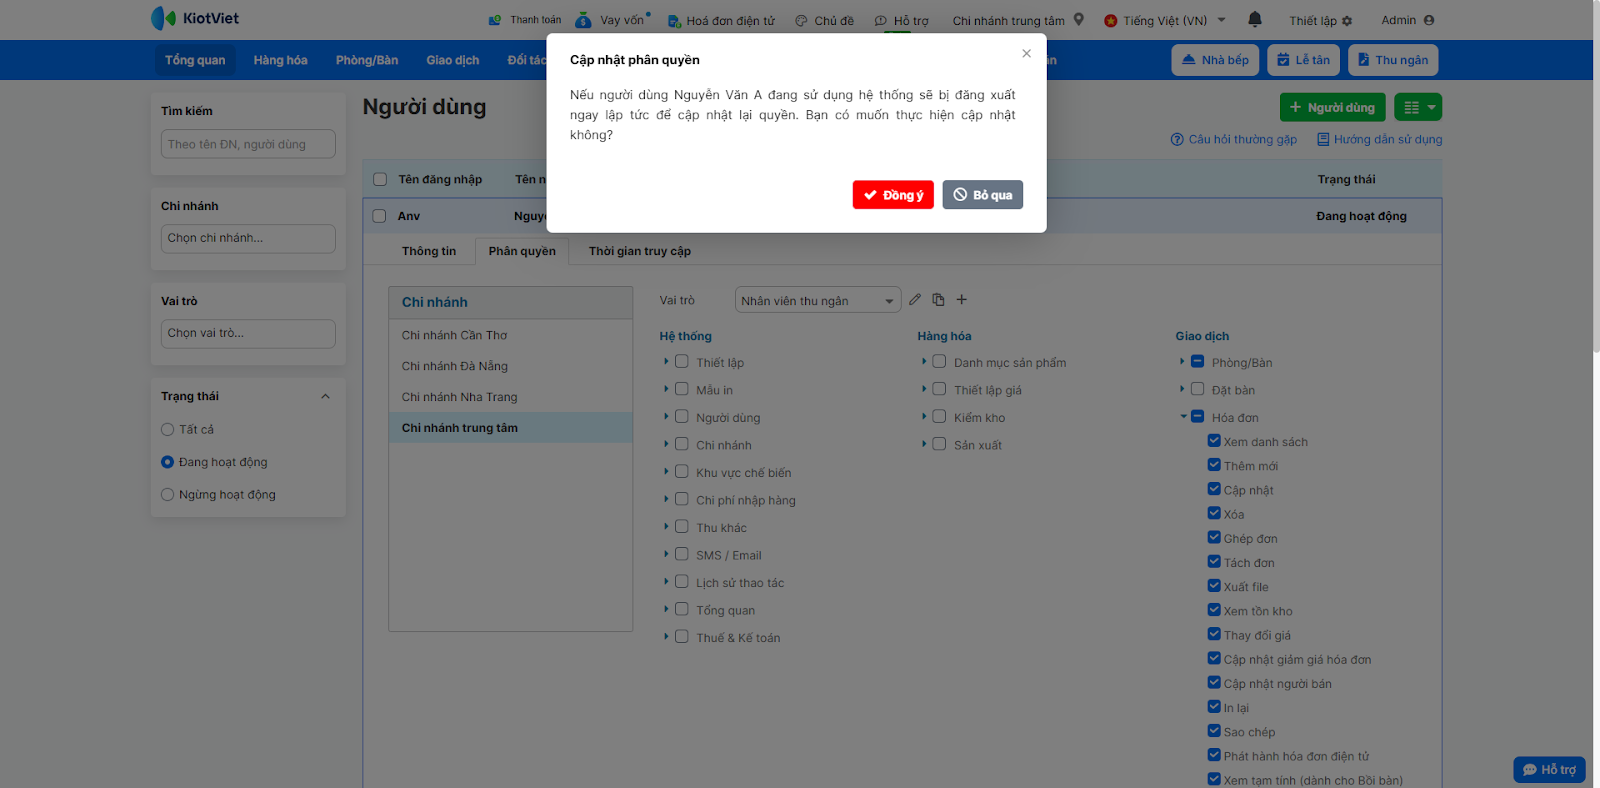Confirm with the Đồng ý button

tap(893, 195)
